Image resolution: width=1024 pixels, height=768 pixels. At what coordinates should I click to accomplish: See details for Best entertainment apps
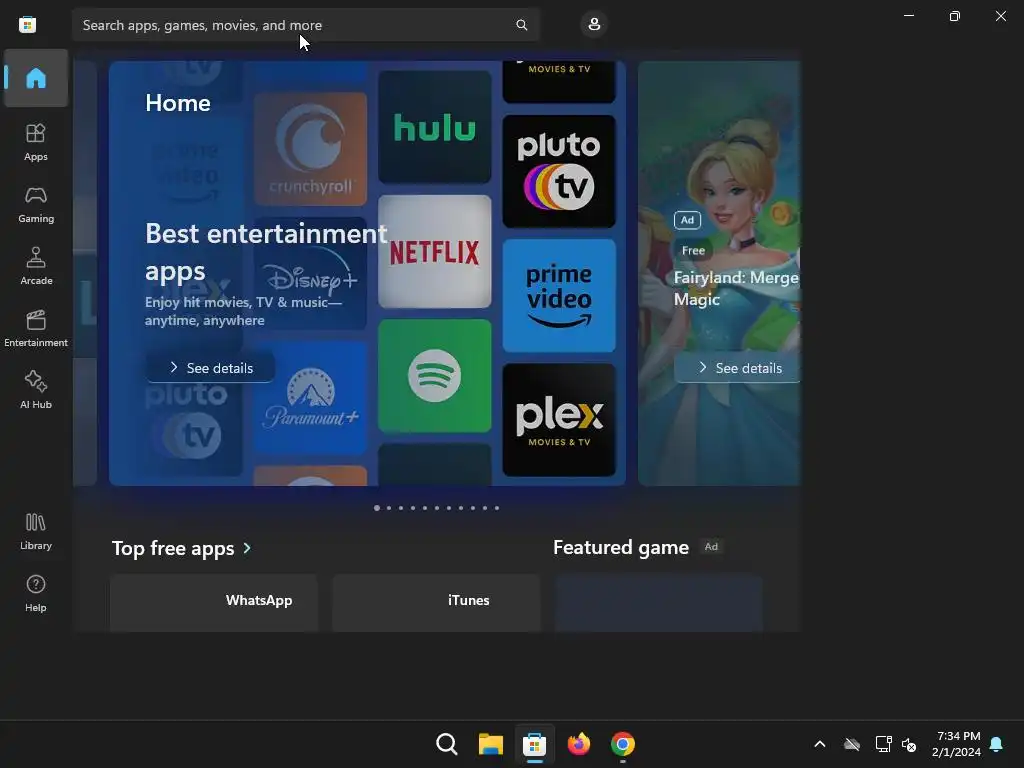coord(210,368)
